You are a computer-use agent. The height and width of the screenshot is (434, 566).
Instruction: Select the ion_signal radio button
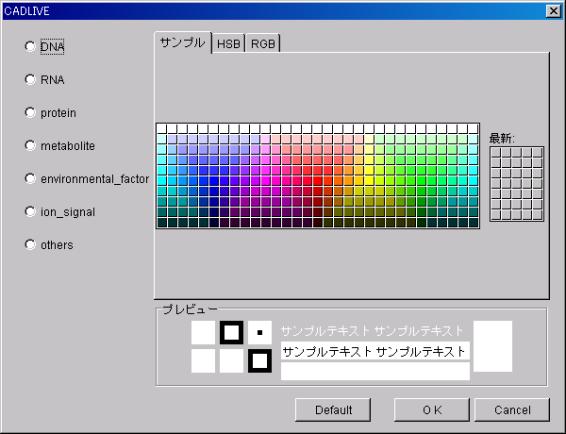click(x=30, y=212)
